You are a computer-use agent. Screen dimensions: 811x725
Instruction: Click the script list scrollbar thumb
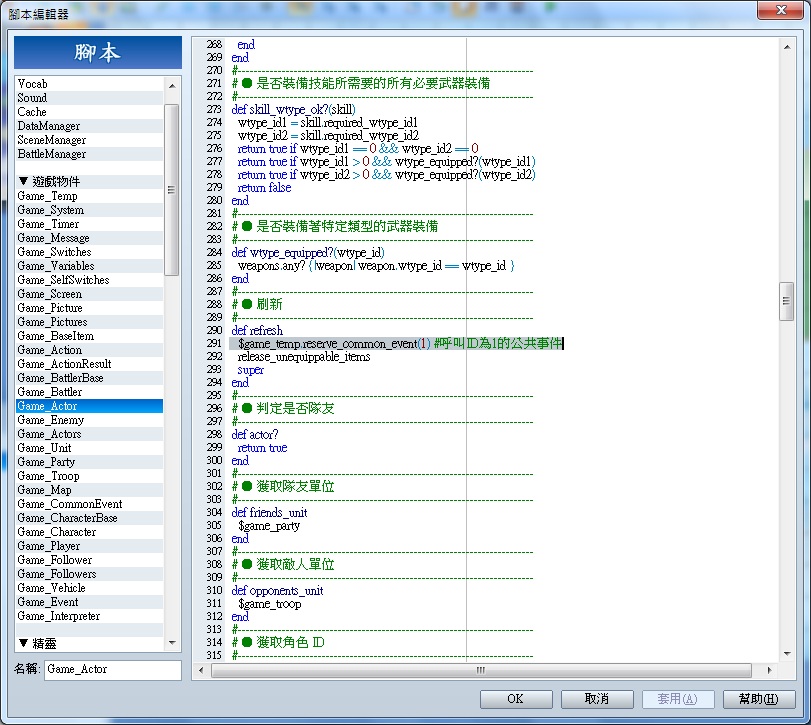pos(172,190)
